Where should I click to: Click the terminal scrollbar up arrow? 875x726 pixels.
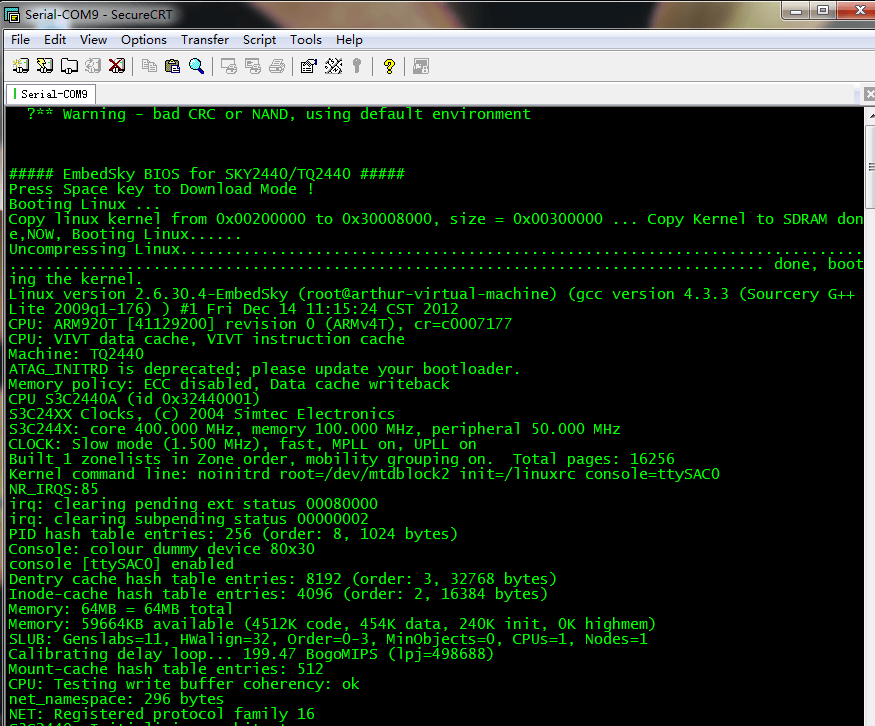coord(868,114)
